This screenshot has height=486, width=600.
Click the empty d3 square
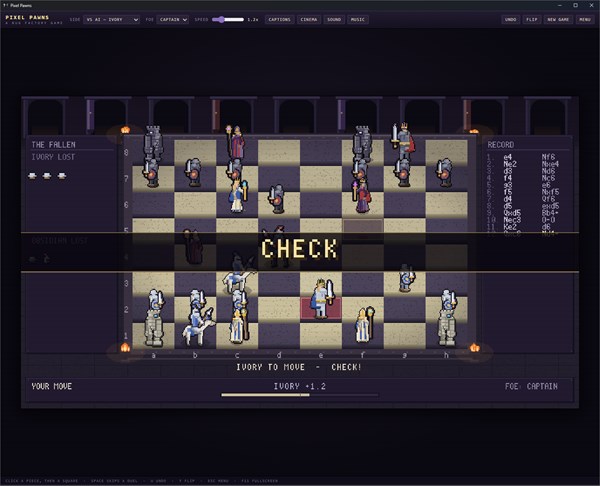click(279, 284)
